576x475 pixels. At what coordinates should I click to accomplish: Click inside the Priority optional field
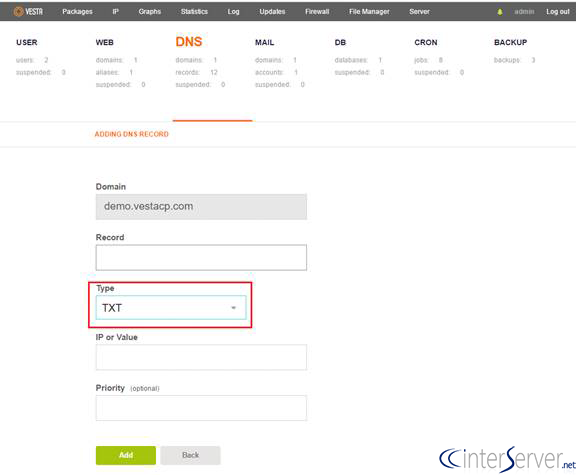[201, 408]
